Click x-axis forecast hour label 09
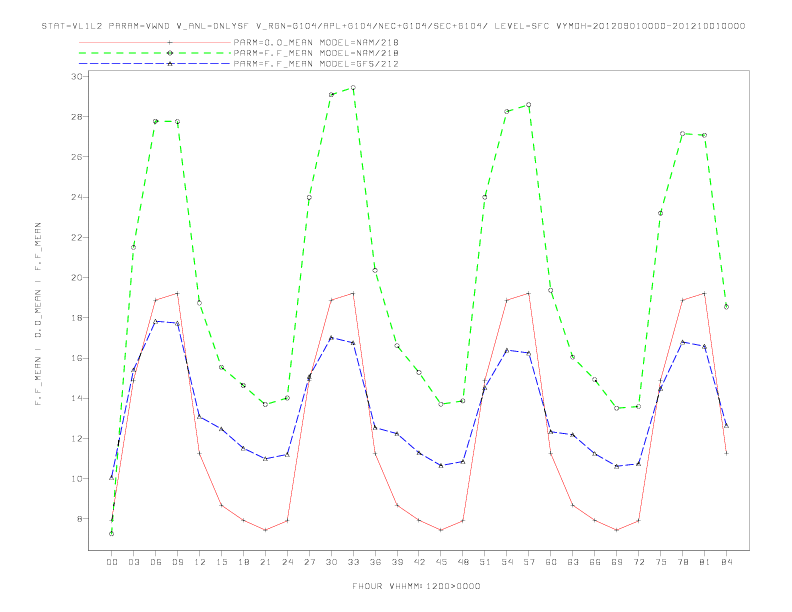Screen dimensions: 792x612 pos(177,562)
